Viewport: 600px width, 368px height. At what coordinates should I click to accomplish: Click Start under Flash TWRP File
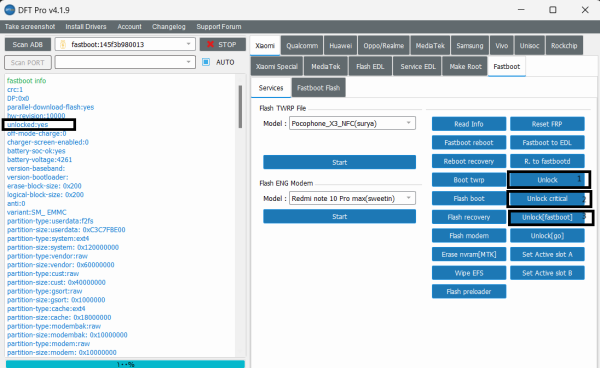tap(339, 162)
